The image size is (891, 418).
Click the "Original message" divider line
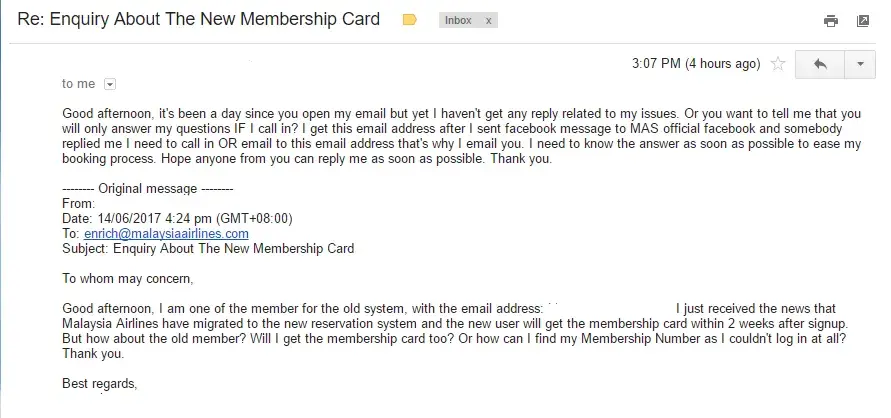click(147, 188)
